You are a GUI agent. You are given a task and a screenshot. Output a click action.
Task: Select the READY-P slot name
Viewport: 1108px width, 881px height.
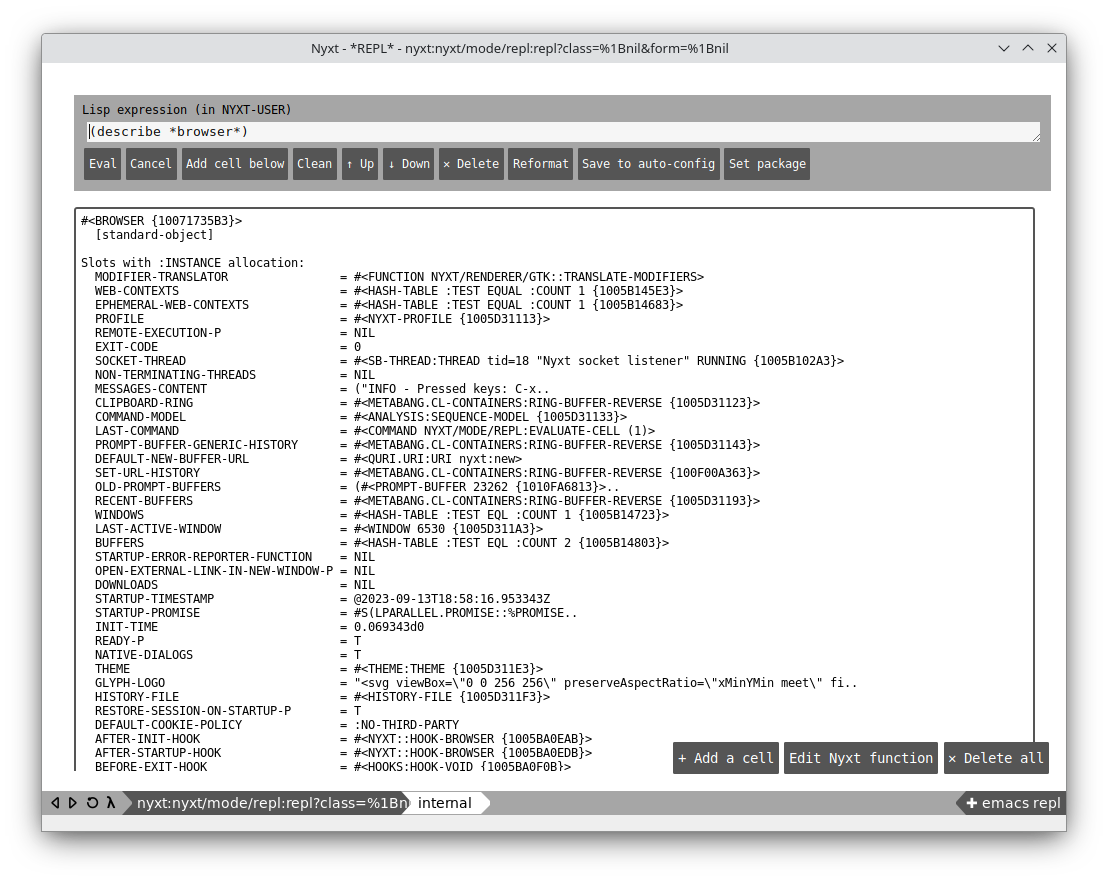tap(119, 641)
